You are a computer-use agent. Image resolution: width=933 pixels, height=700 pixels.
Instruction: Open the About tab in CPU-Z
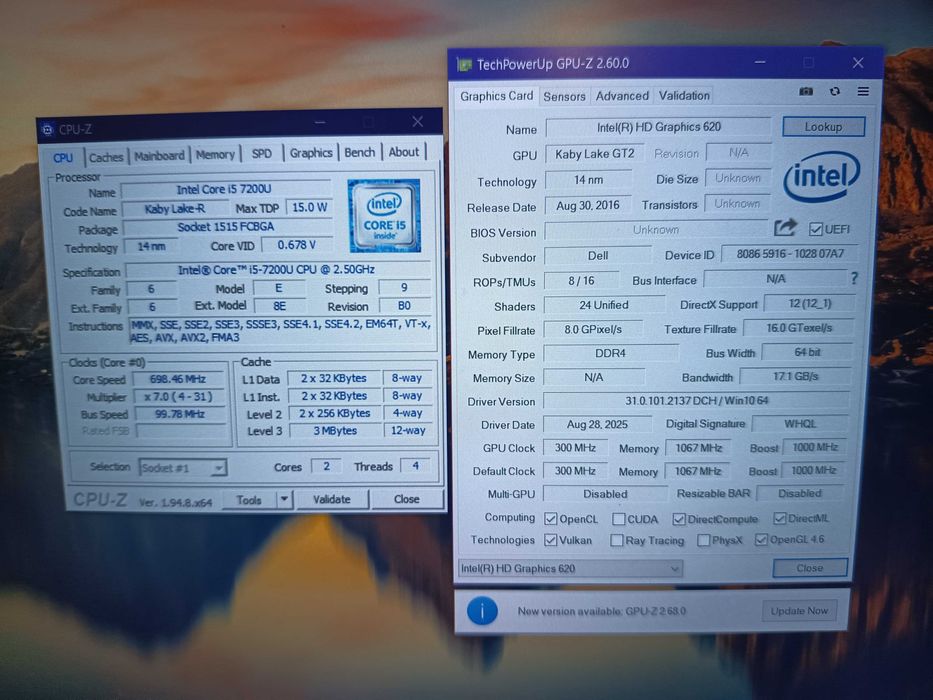pyautogui.click(x=403, y=152)
